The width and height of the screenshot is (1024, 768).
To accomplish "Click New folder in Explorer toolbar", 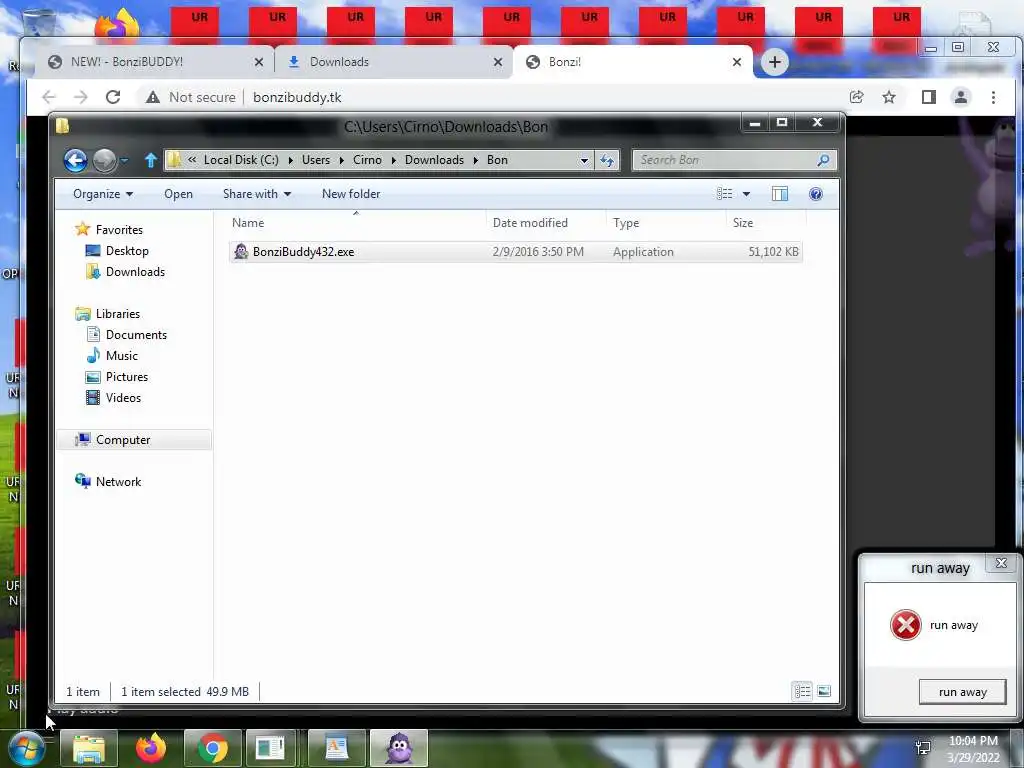I will tap(351, 194).
